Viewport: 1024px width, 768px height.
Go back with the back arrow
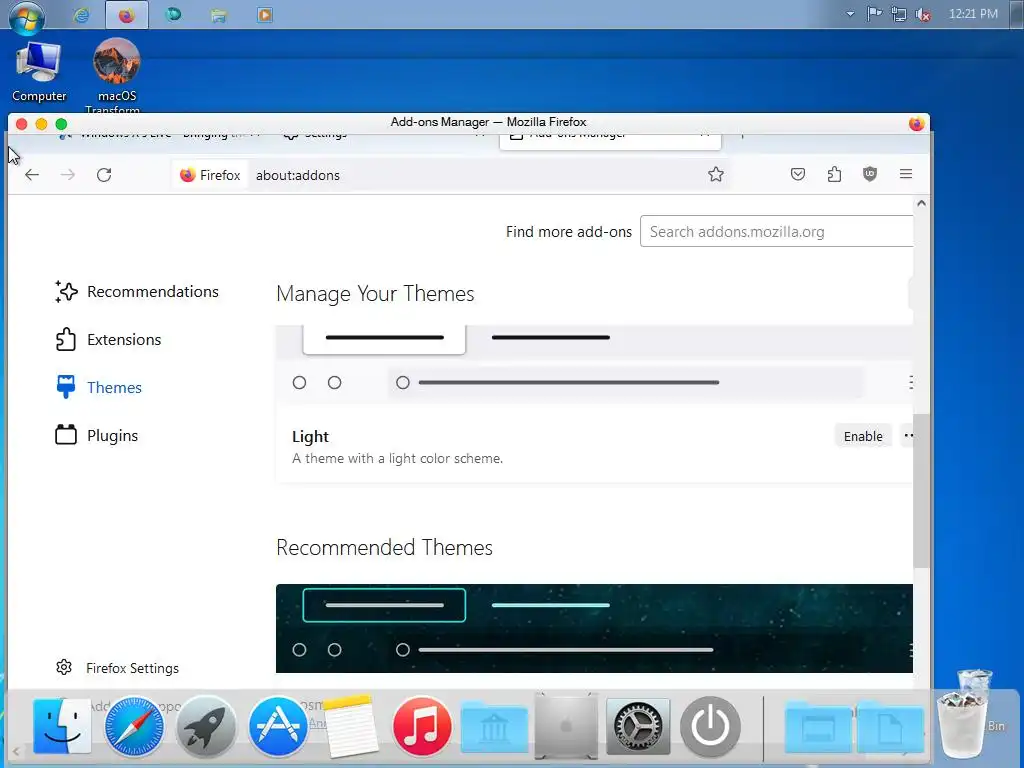tap(32, 174)
